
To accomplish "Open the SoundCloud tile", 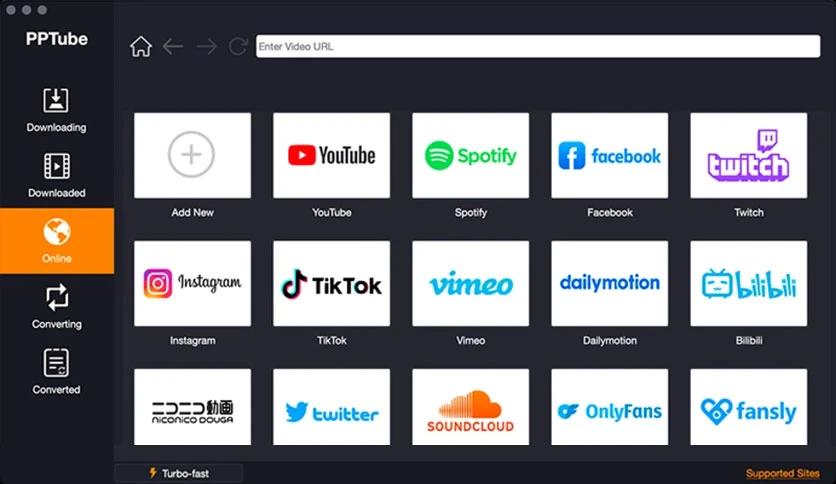I will tap(470, 408).
